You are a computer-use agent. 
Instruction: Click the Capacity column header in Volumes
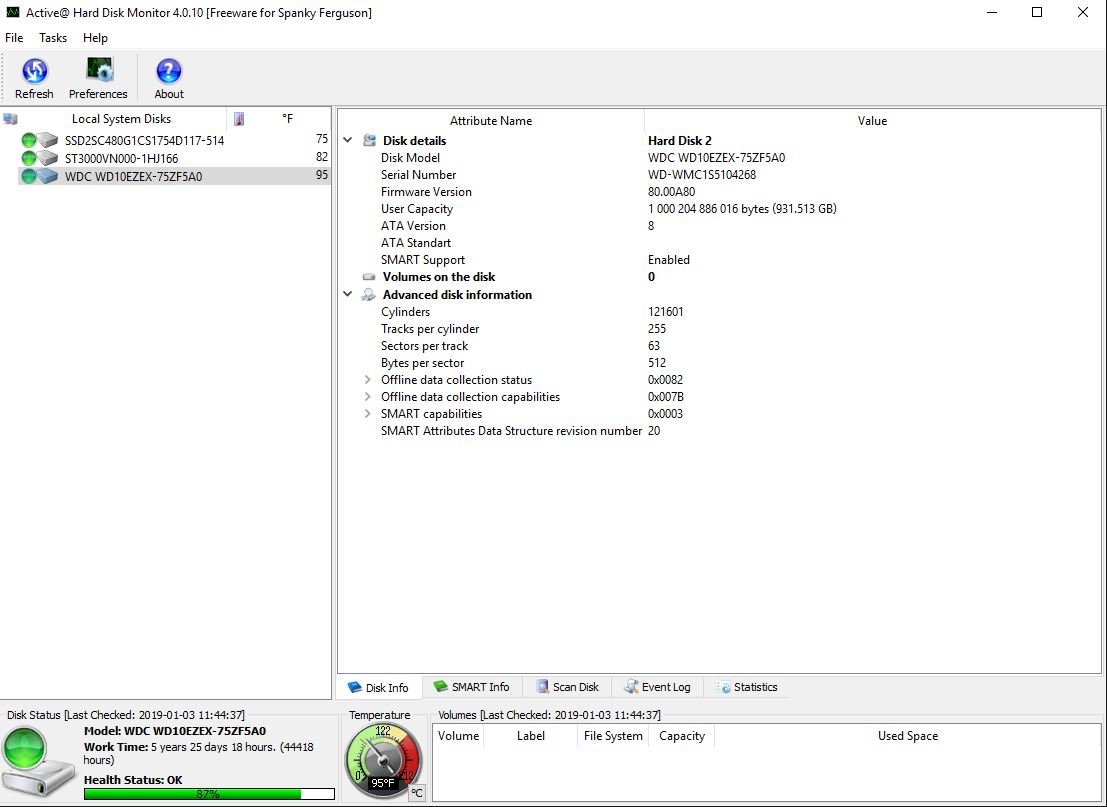pyautogui.click(x=682, y=736)
